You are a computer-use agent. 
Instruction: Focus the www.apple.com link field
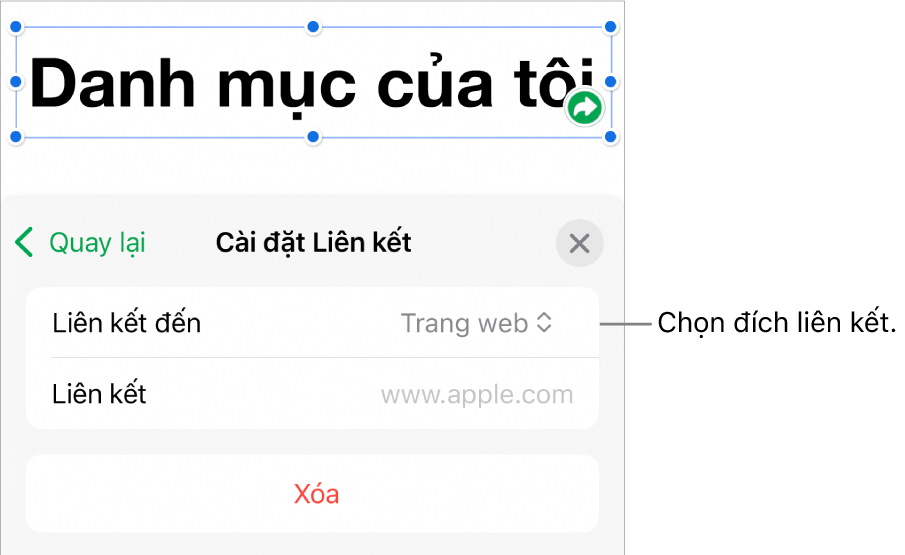[477, 394]
